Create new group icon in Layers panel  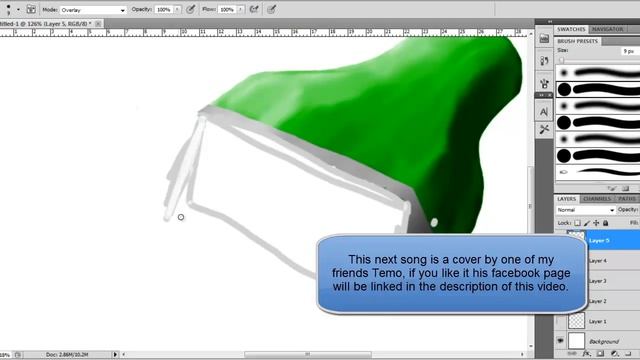pos(628,353)
